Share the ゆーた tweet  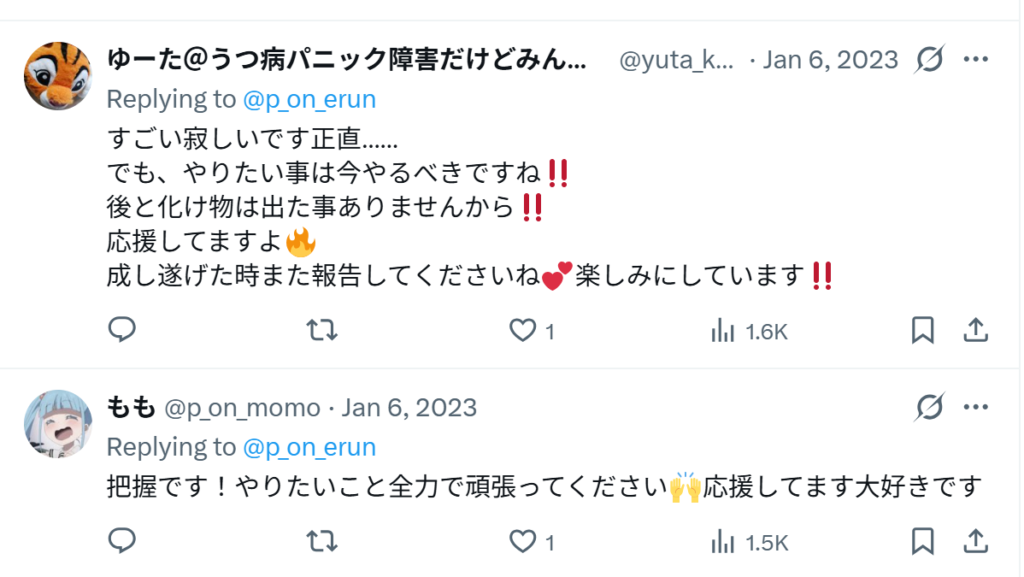point(975,330)
